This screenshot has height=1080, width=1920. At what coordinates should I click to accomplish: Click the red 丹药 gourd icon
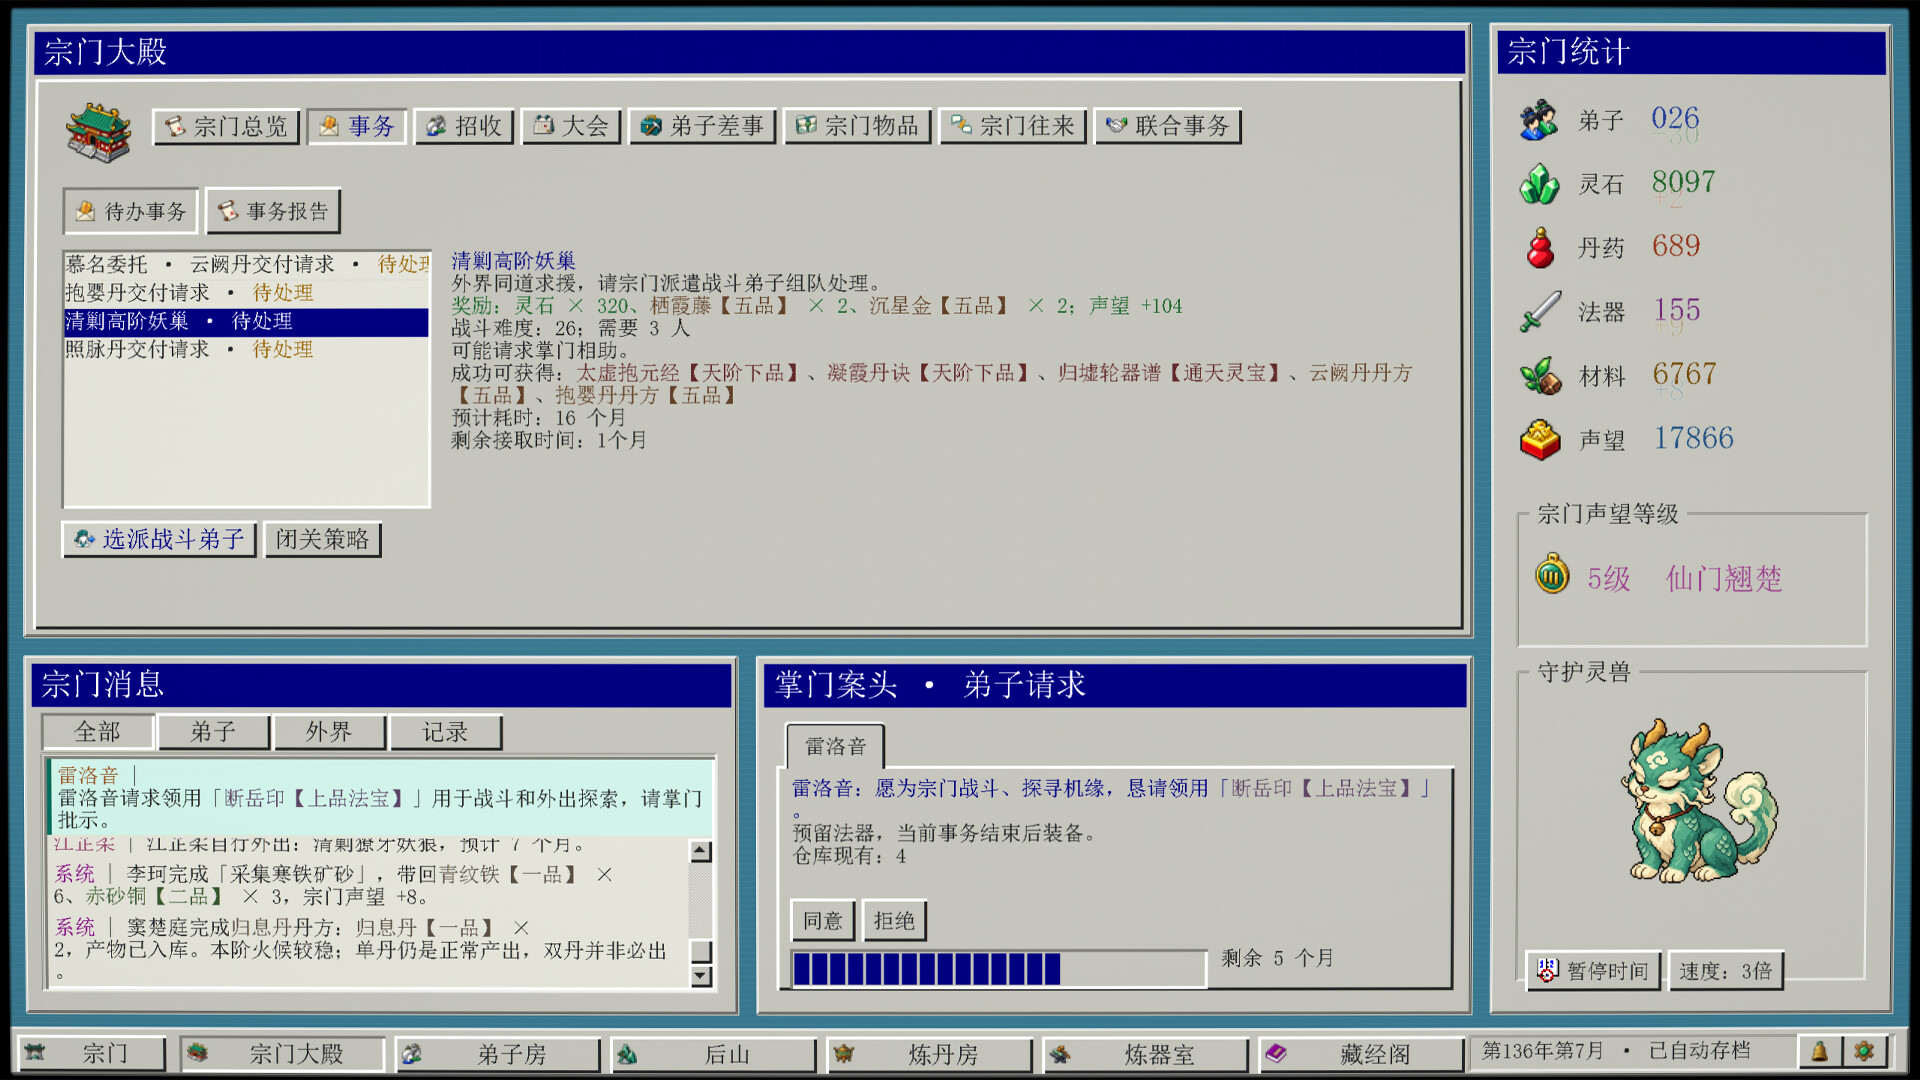click(x=1540, y=248)
